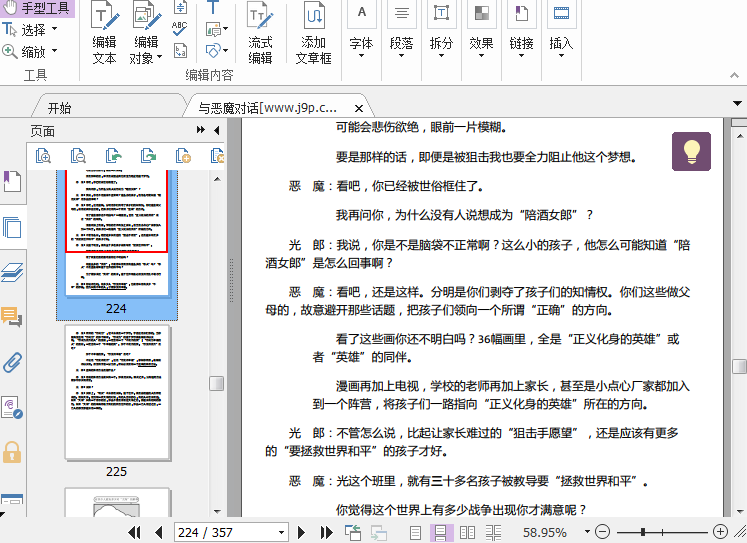This screenshot has width=747, height=543.
Task: Select page 225 thumbnail
Action: click(117, 393)
